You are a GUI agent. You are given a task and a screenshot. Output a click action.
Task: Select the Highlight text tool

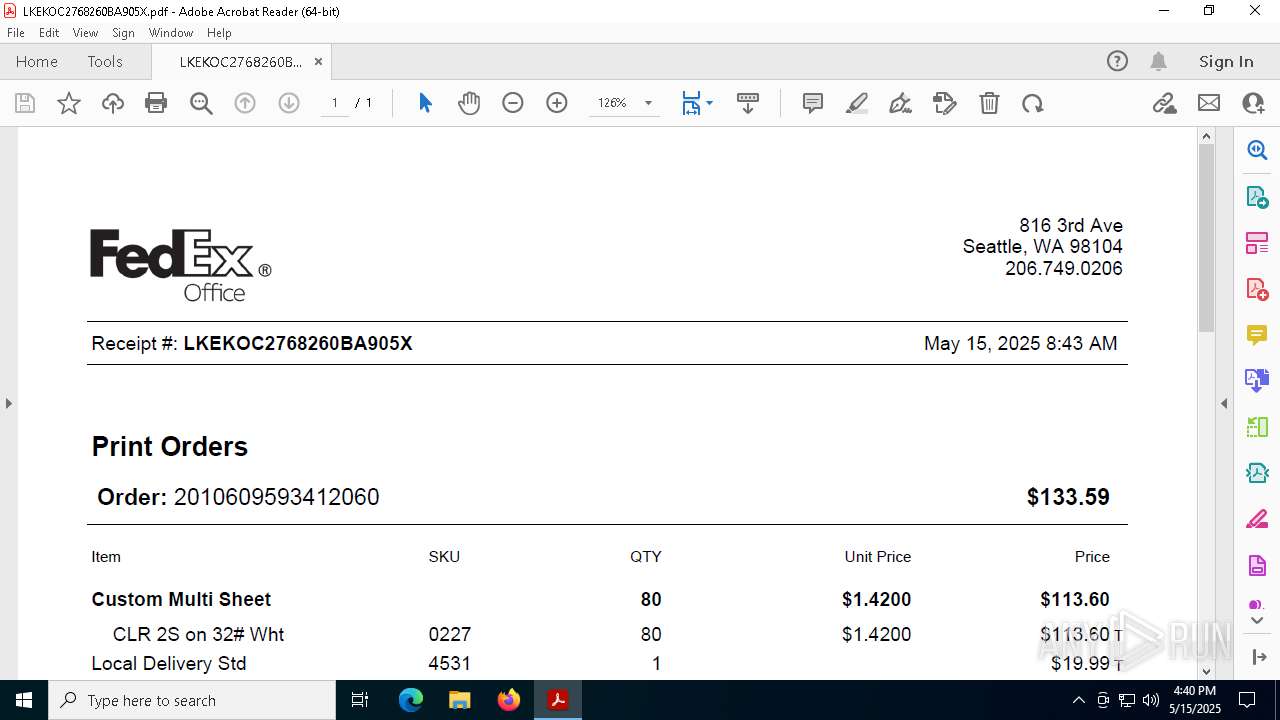tap(857, 103)
